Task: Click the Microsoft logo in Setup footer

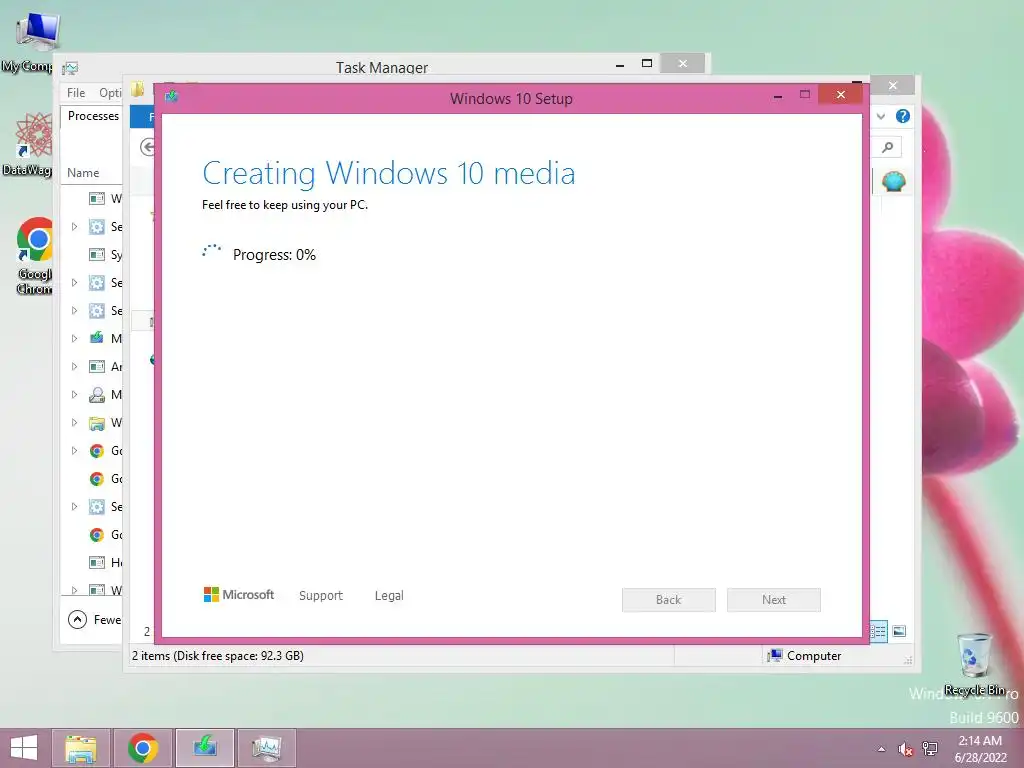Action: [x=239, y=595]
